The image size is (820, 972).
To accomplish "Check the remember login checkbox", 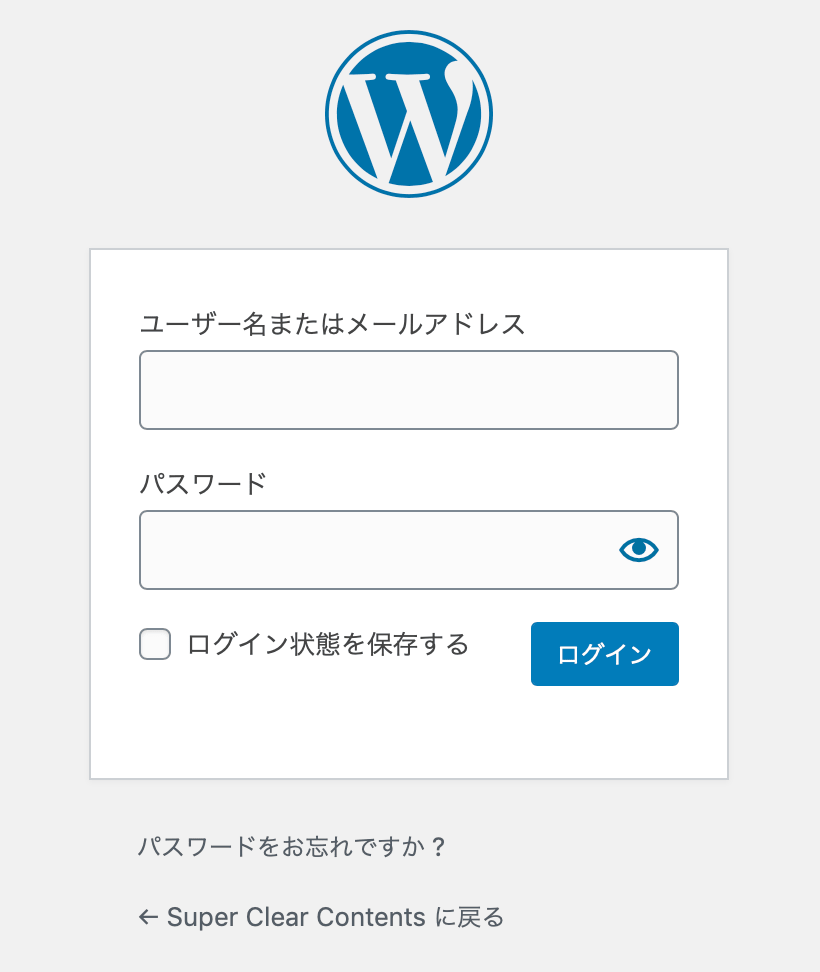I will (154, 645).
